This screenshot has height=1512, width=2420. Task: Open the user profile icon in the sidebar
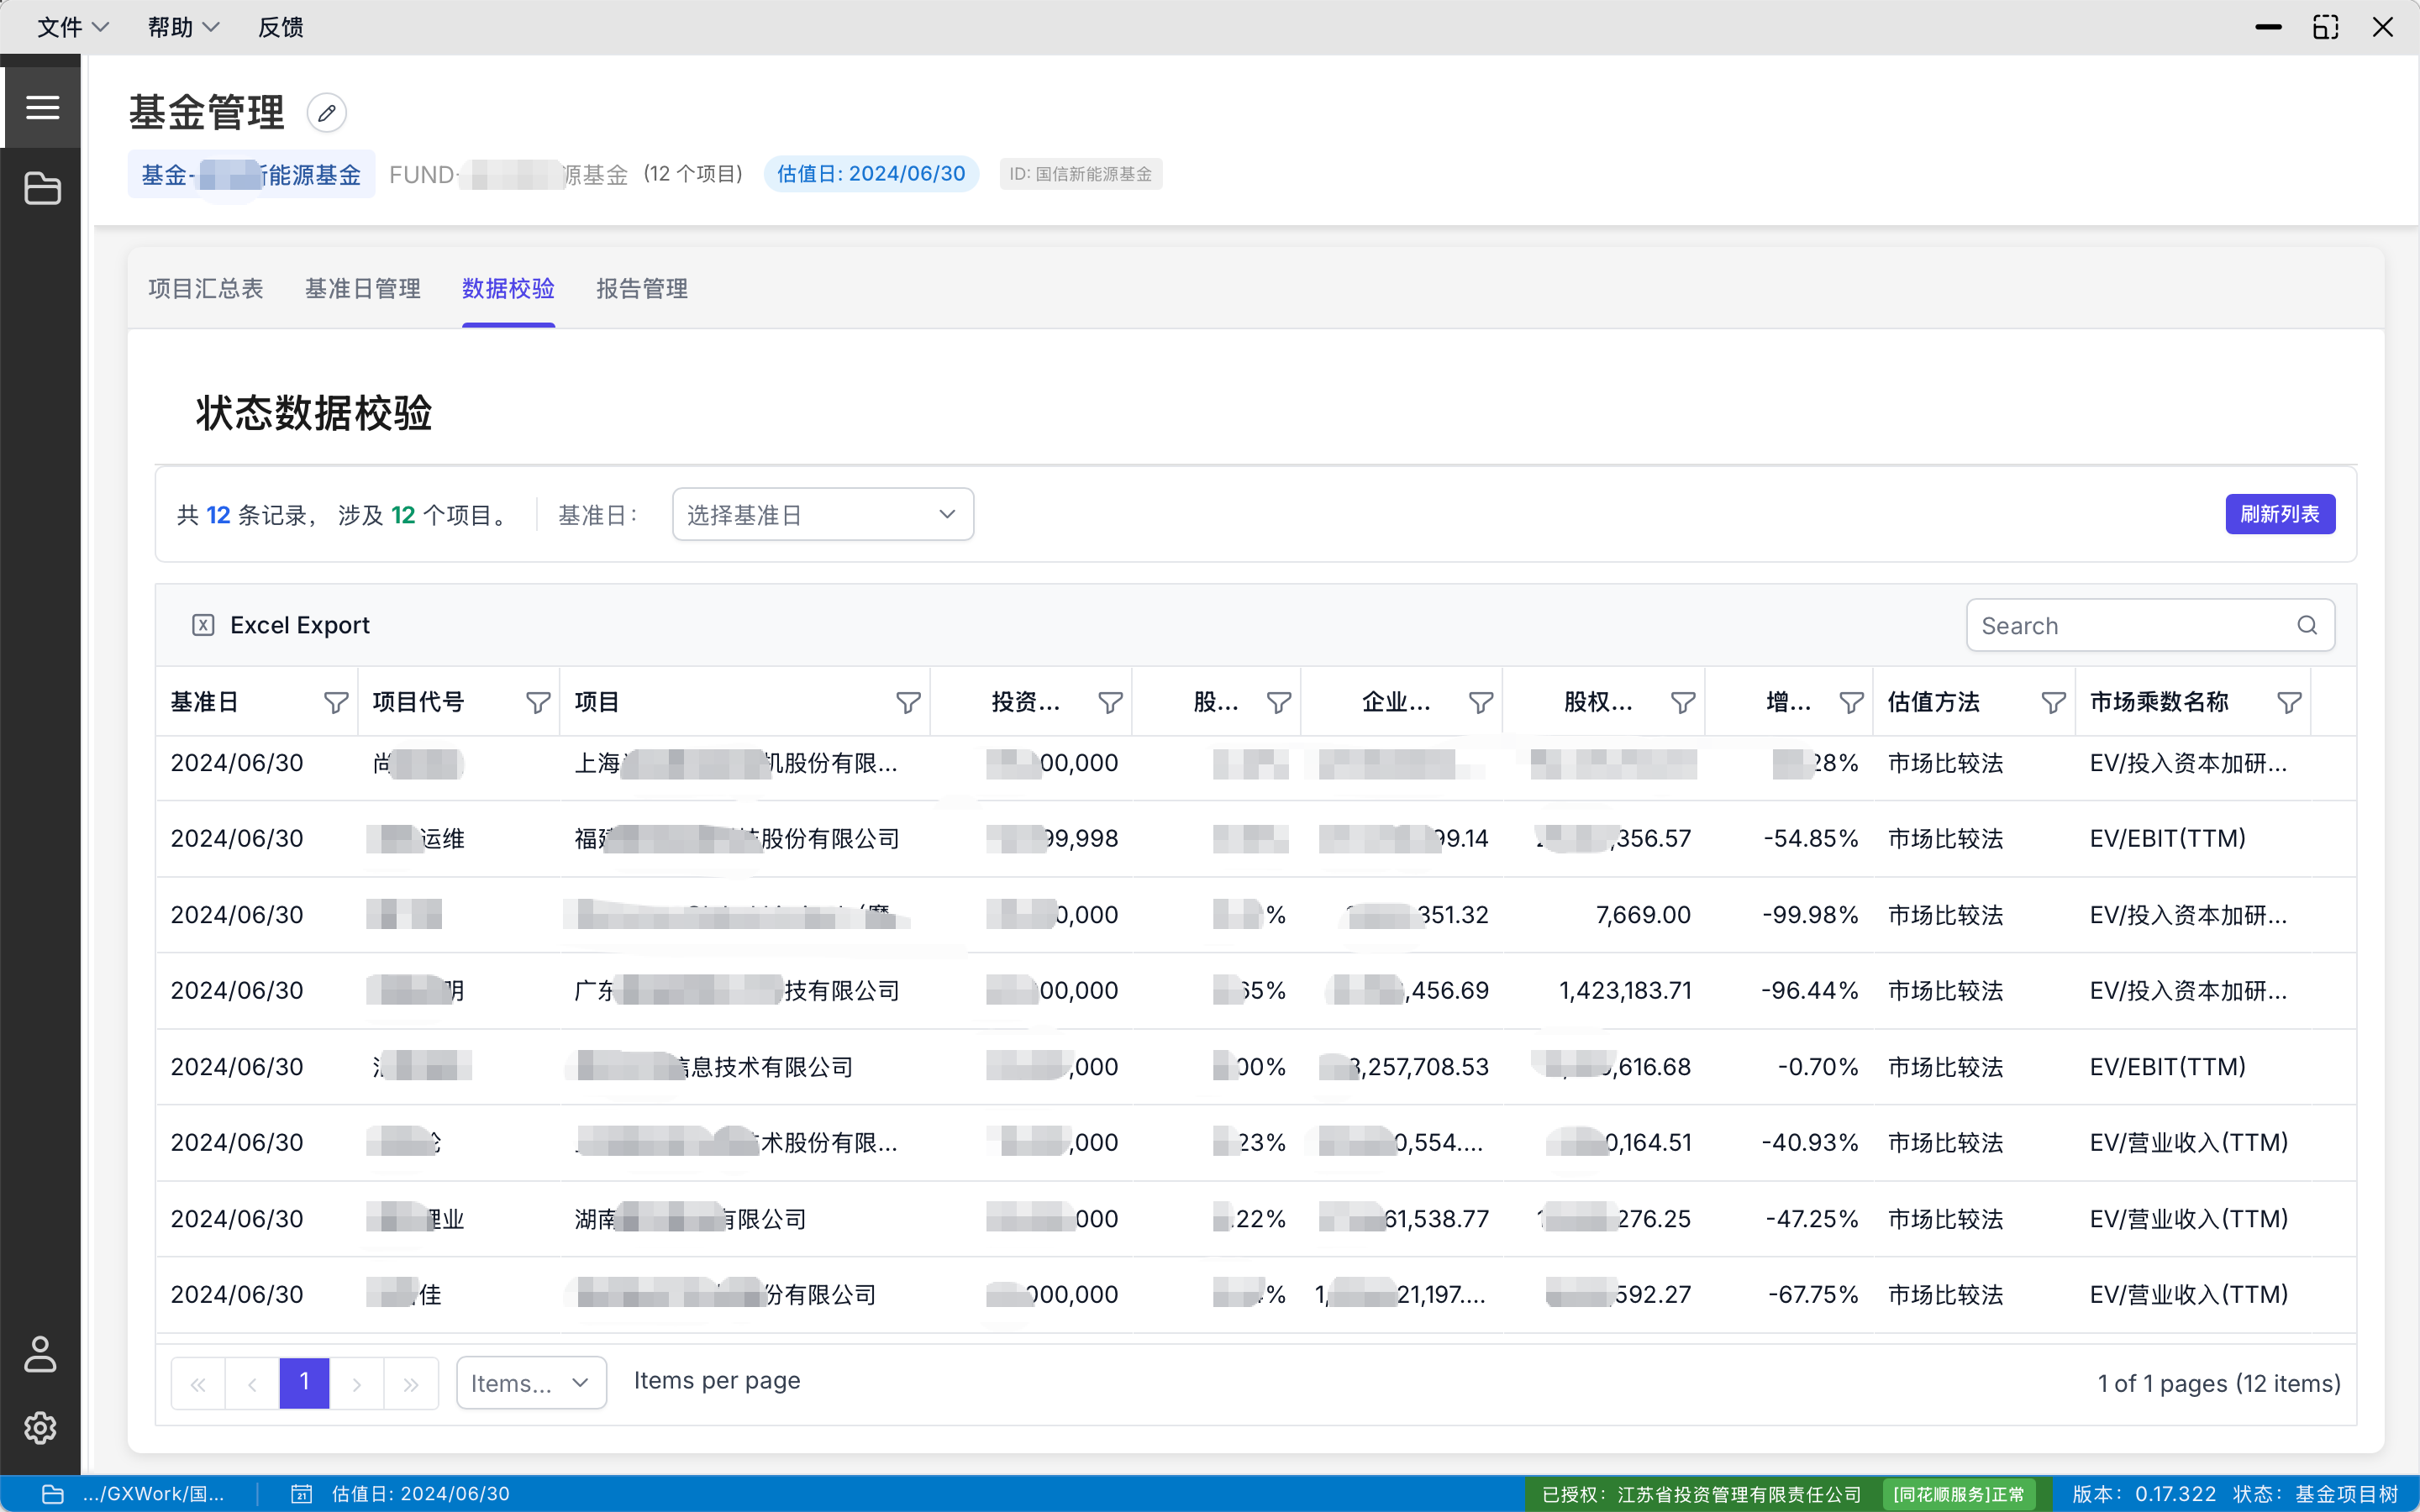pos(40,1354)
